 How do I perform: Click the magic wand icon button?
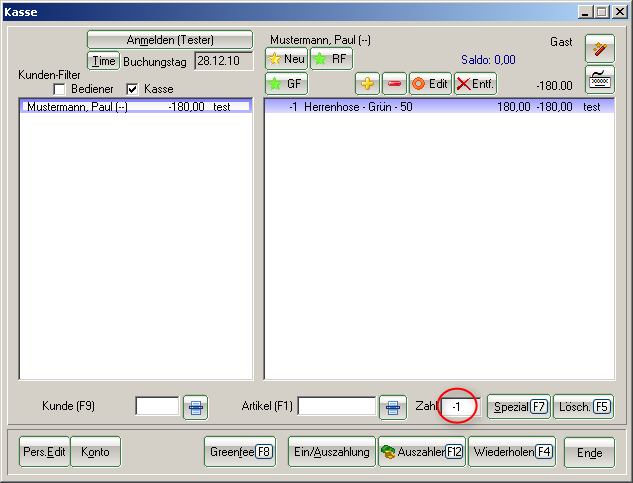600,48
